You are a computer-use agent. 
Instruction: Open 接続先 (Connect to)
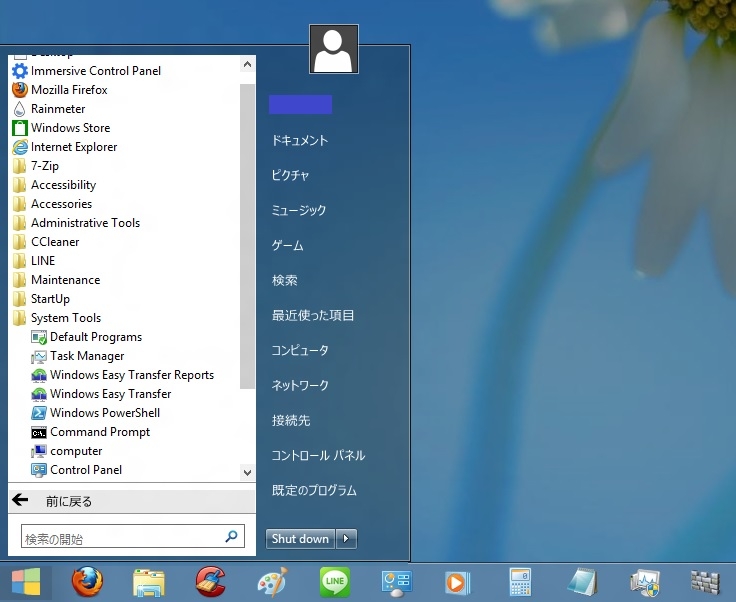[x=291, y=420]
